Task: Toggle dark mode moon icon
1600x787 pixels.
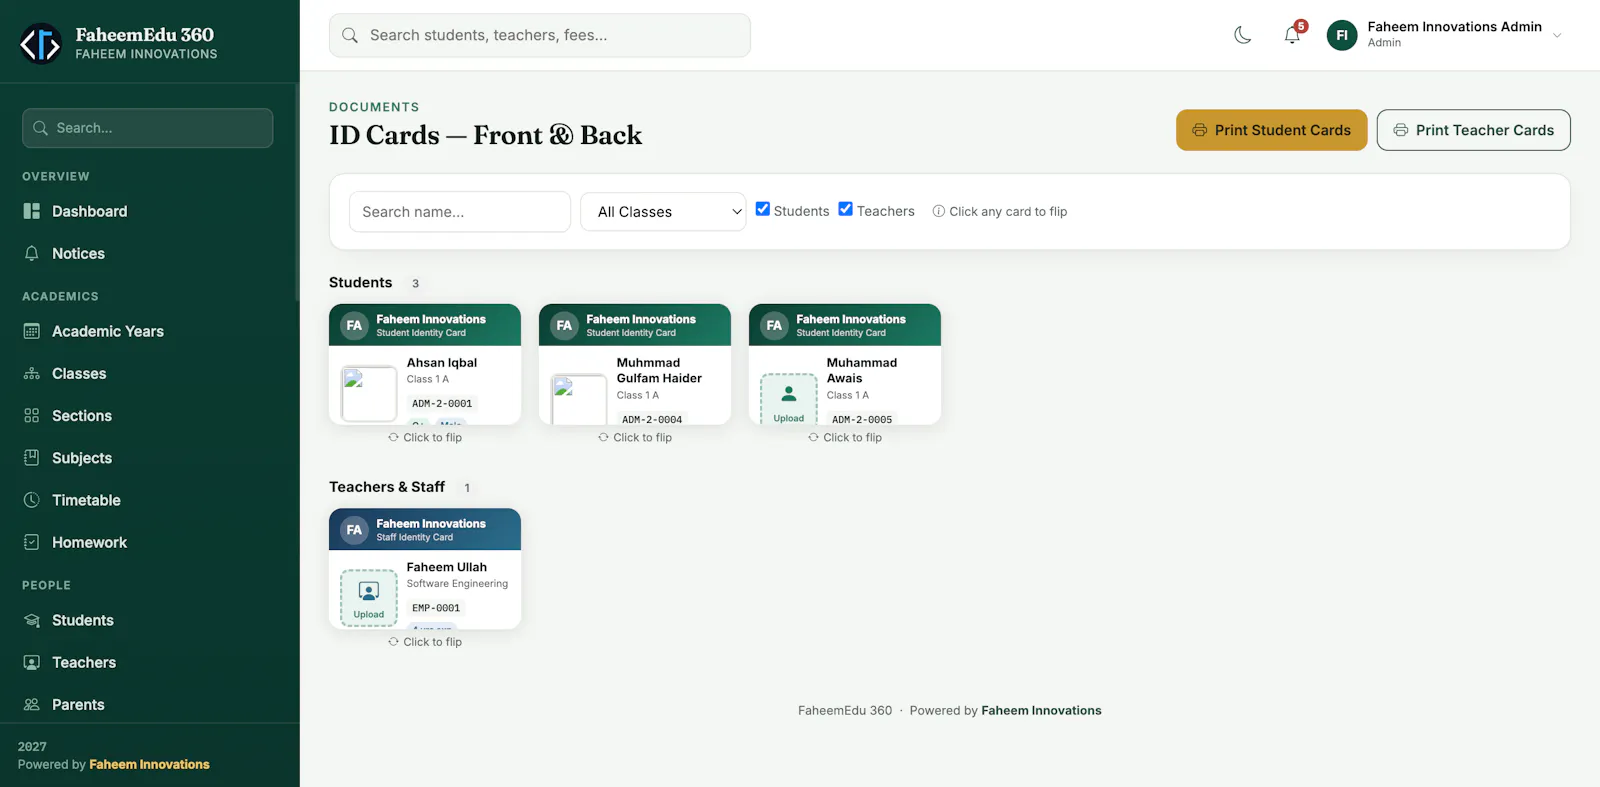Action: [x=1243, y=35]
